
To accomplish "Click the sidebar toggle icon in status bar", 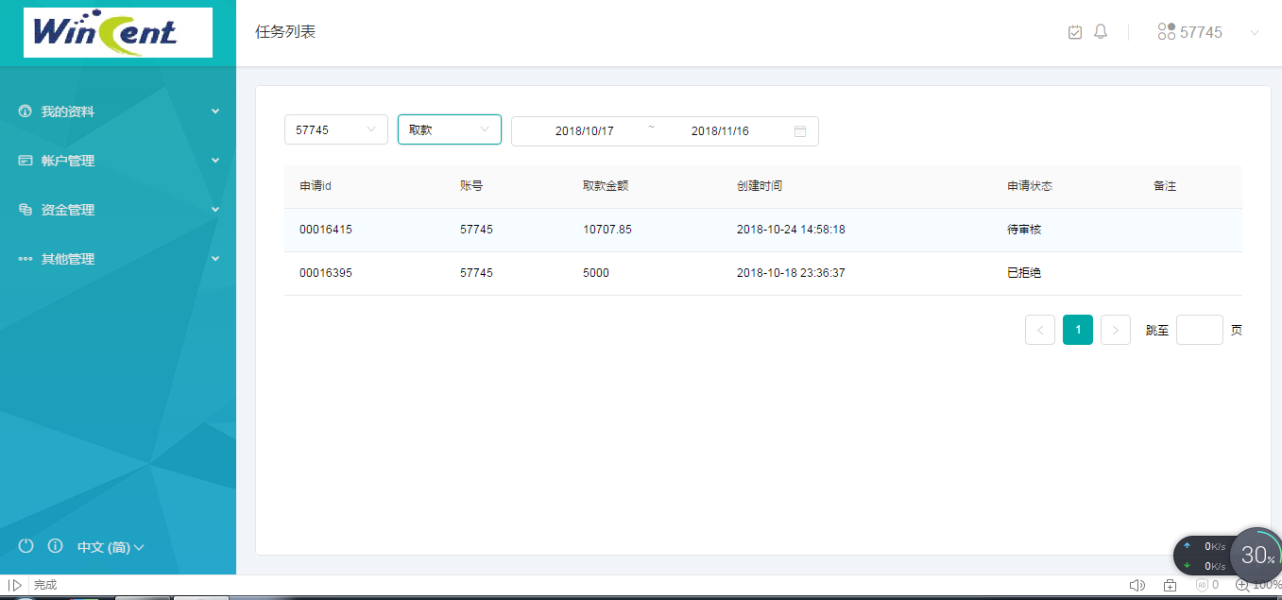I will [15, 585].
